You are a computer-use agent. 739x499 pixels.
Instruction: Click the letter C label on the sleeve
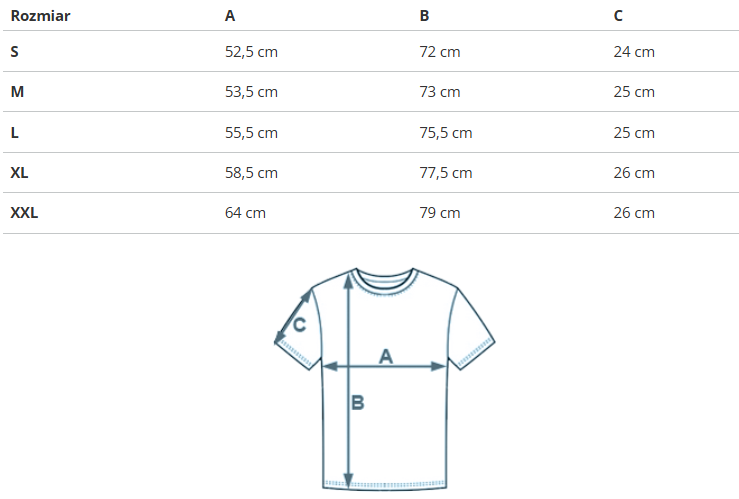[299, 324]
